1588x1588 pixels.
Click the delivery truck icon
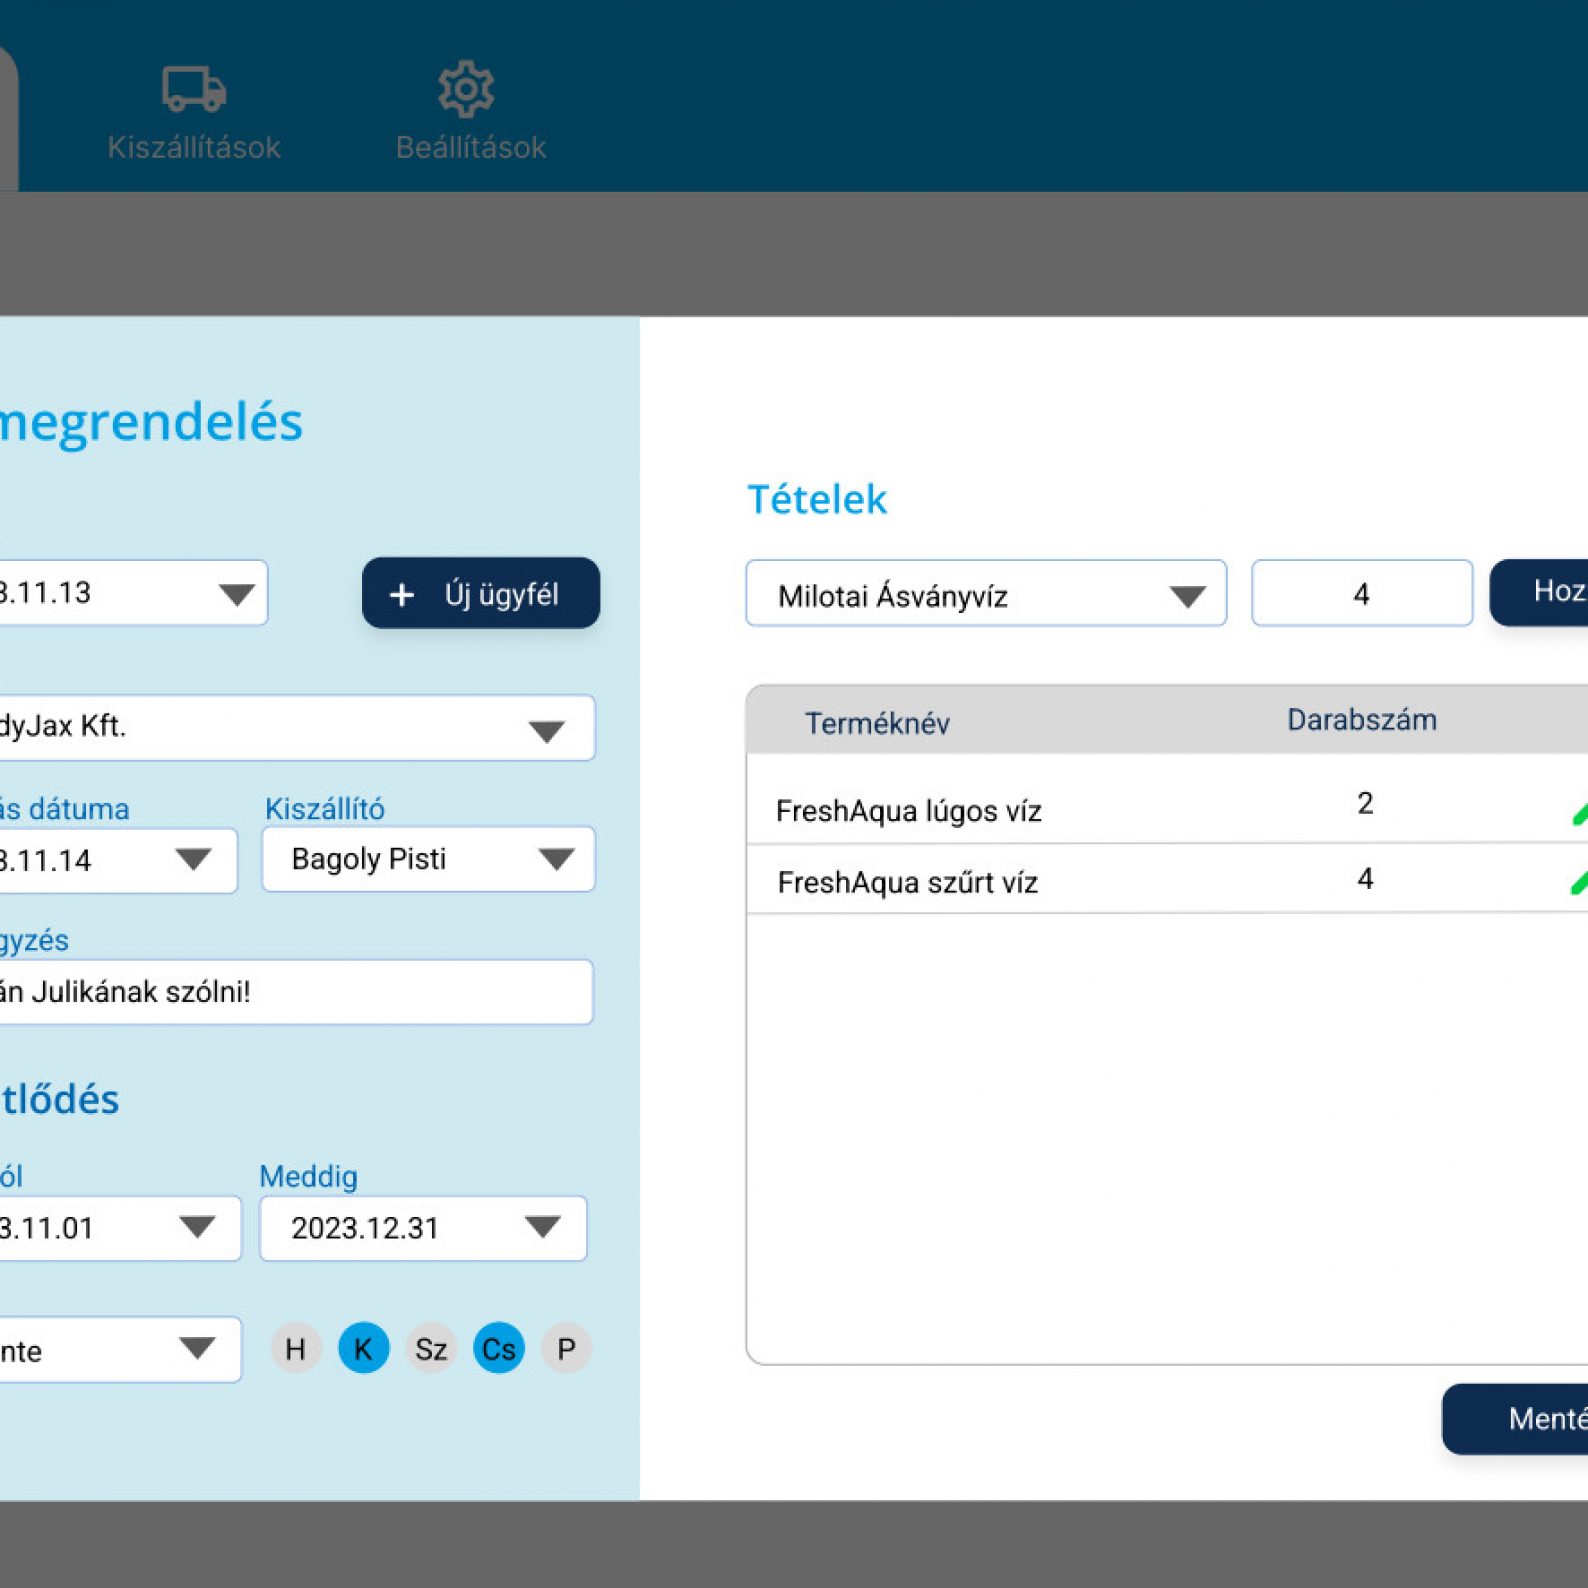click(194, 89)
